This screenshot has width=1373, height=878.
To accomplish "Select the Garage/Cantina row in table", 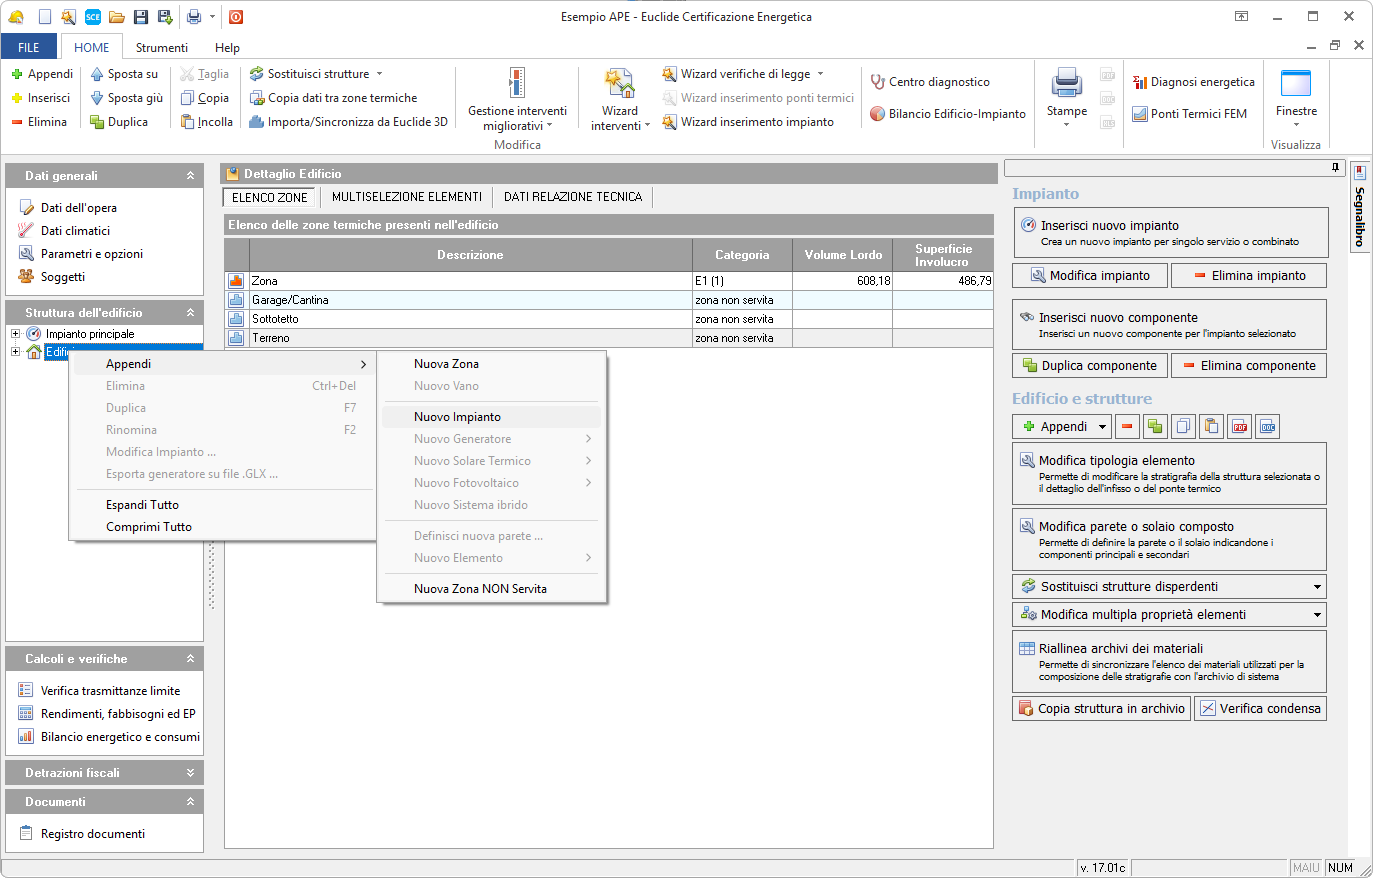I will [470, 300].
